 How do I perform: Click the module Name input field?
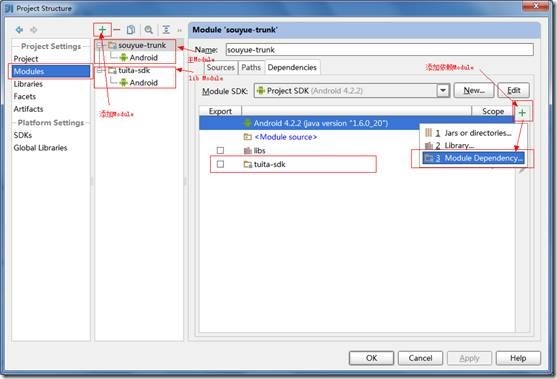point(379,50)
